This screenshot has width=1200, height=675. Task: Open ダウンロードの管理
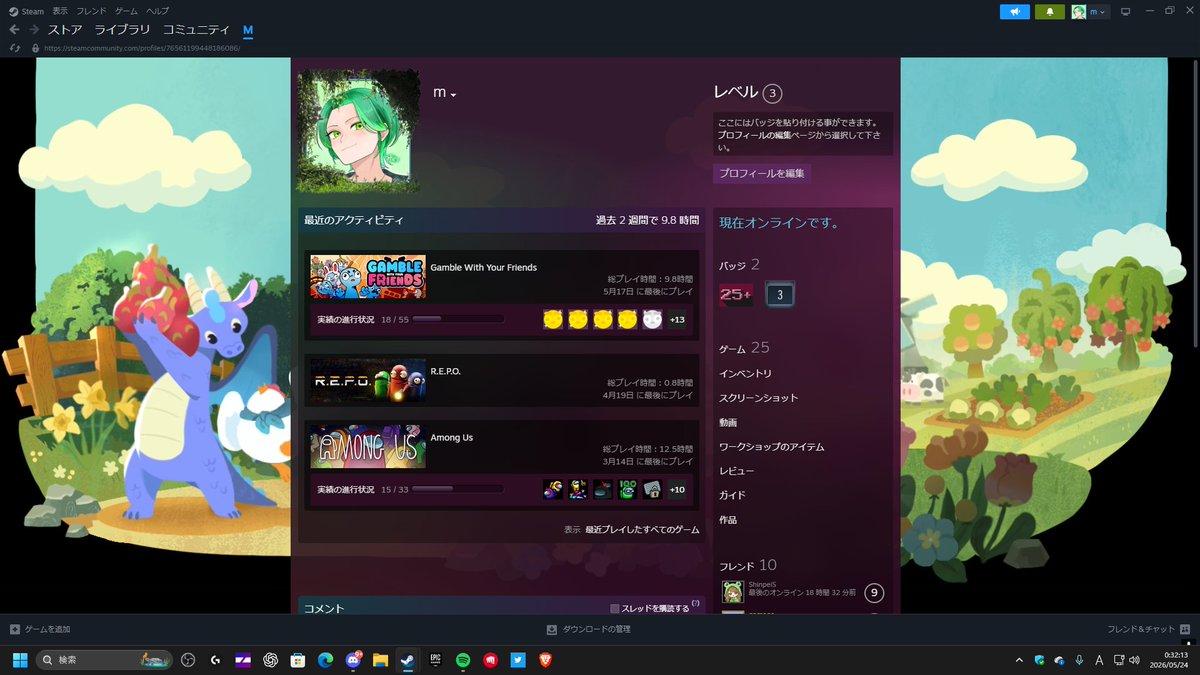point(588,629)
